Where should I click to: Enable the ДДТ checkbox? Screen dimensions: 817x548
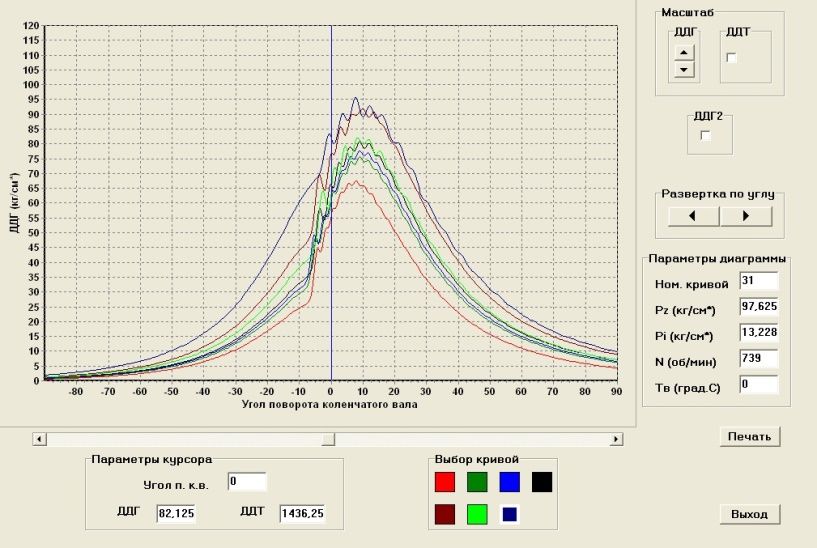point(731,58)
